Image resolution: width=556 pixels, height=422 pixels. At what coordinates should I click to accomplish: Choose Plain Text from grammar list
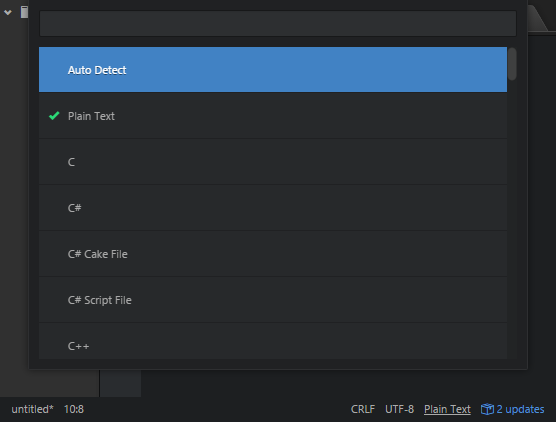pos(273,116)
